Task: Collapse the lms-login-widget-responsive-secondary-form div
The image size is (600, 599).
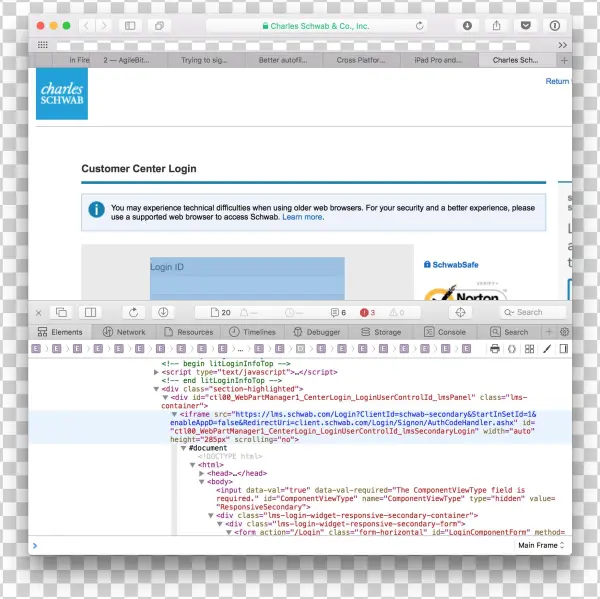Action: 220,524
